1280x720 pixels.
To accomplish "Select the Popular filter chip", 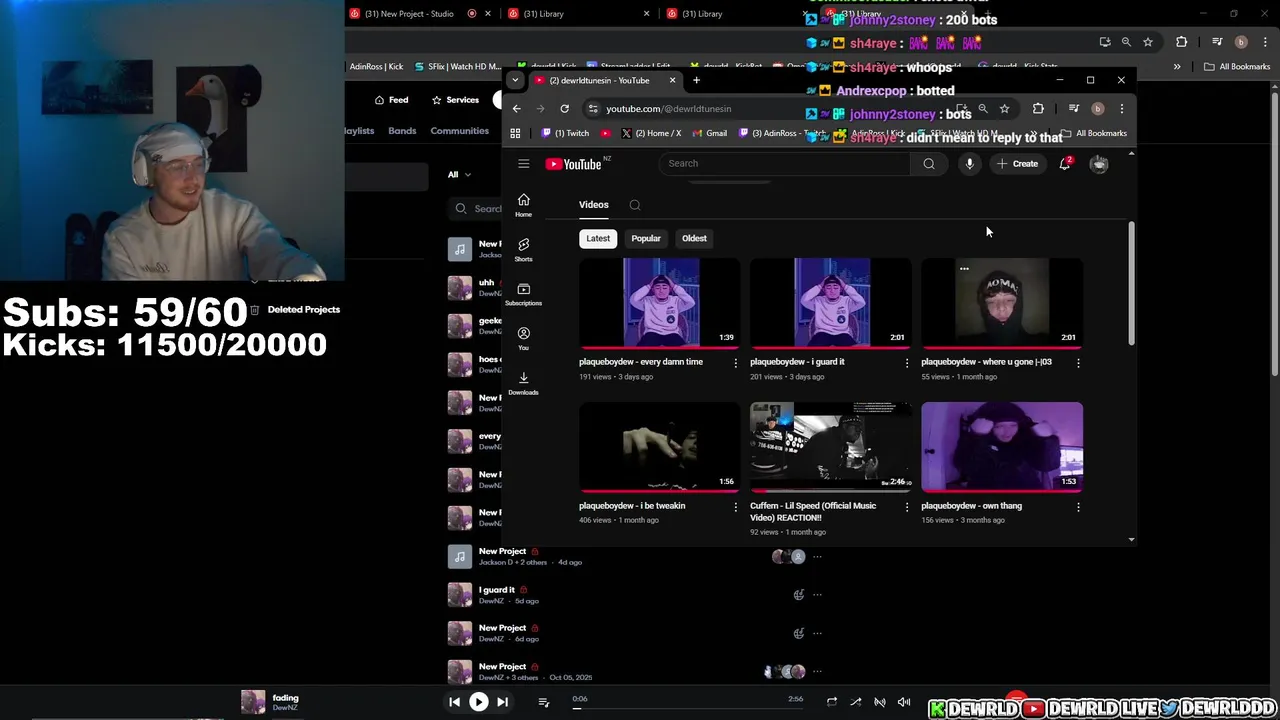I will [x=646, y=239].
